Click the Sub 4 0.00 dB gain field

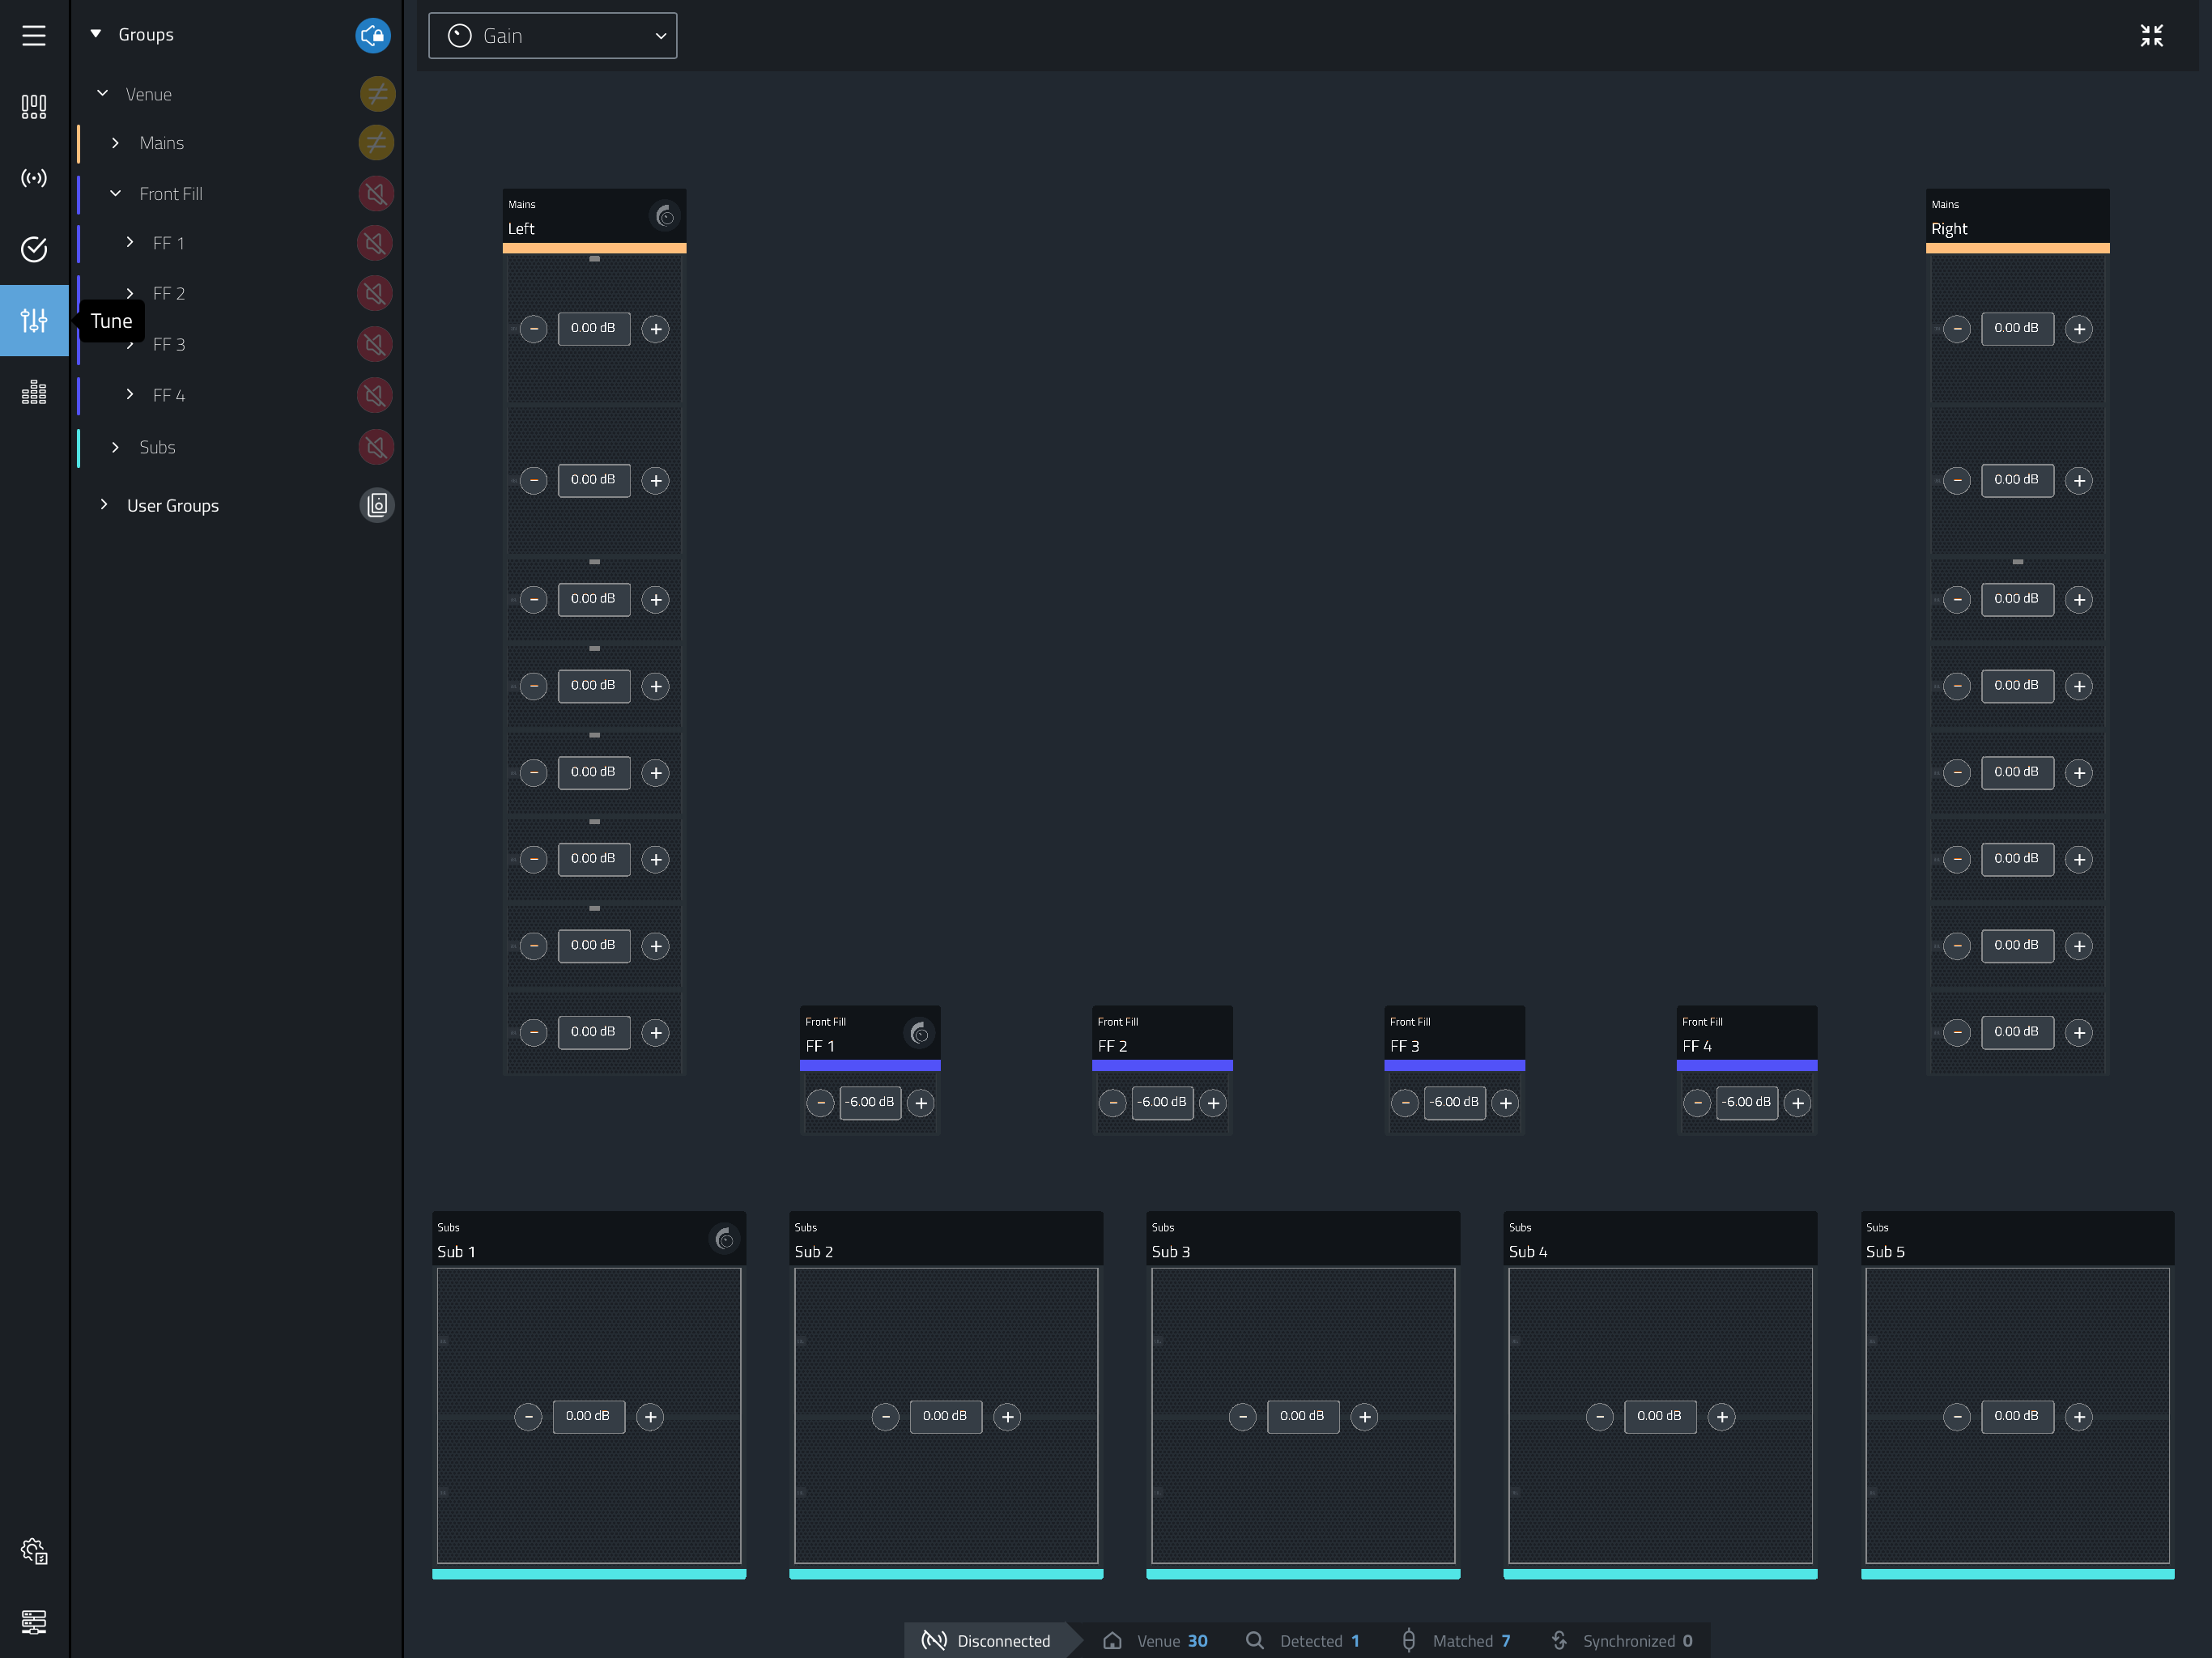pos(1660,1417)
